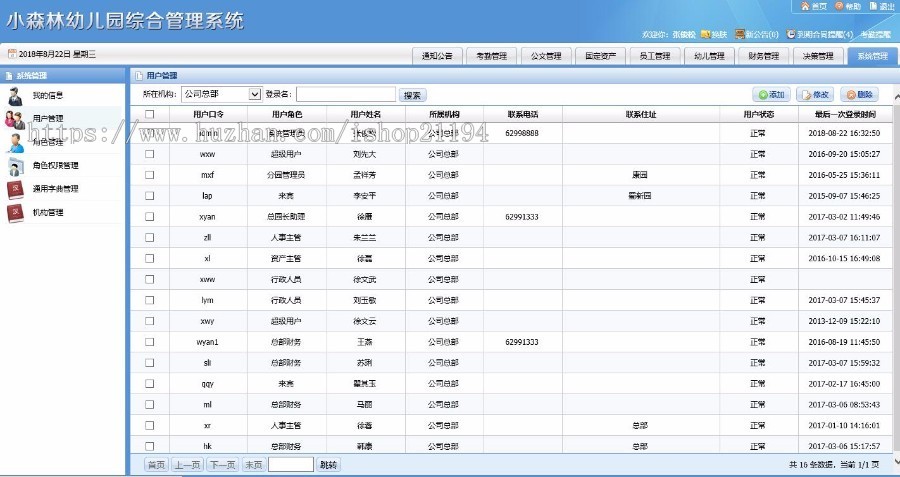Click the 退出 logout link
This screenshot has width=900, height=477.
click(882, 6)
